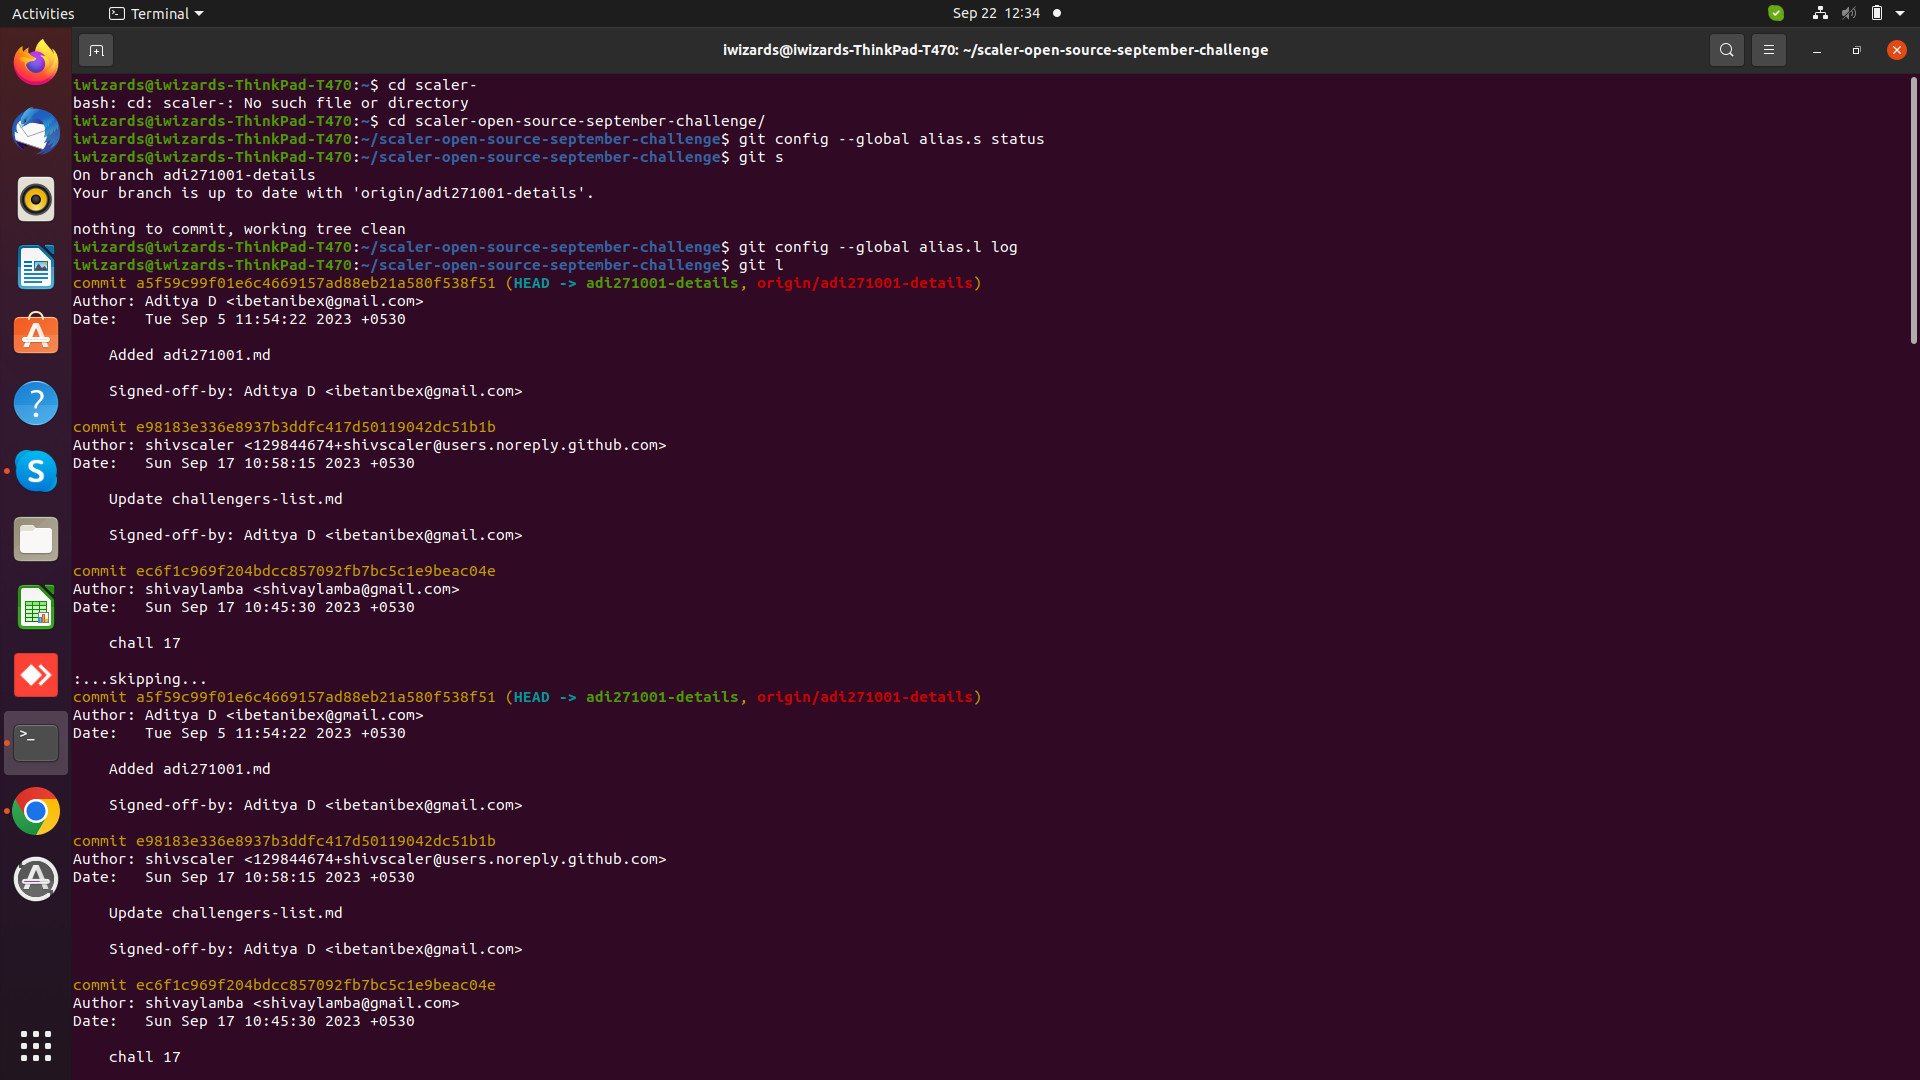1920x1080 pixels.
Task: Open the Terminal application menu
Action: point(155,13)
